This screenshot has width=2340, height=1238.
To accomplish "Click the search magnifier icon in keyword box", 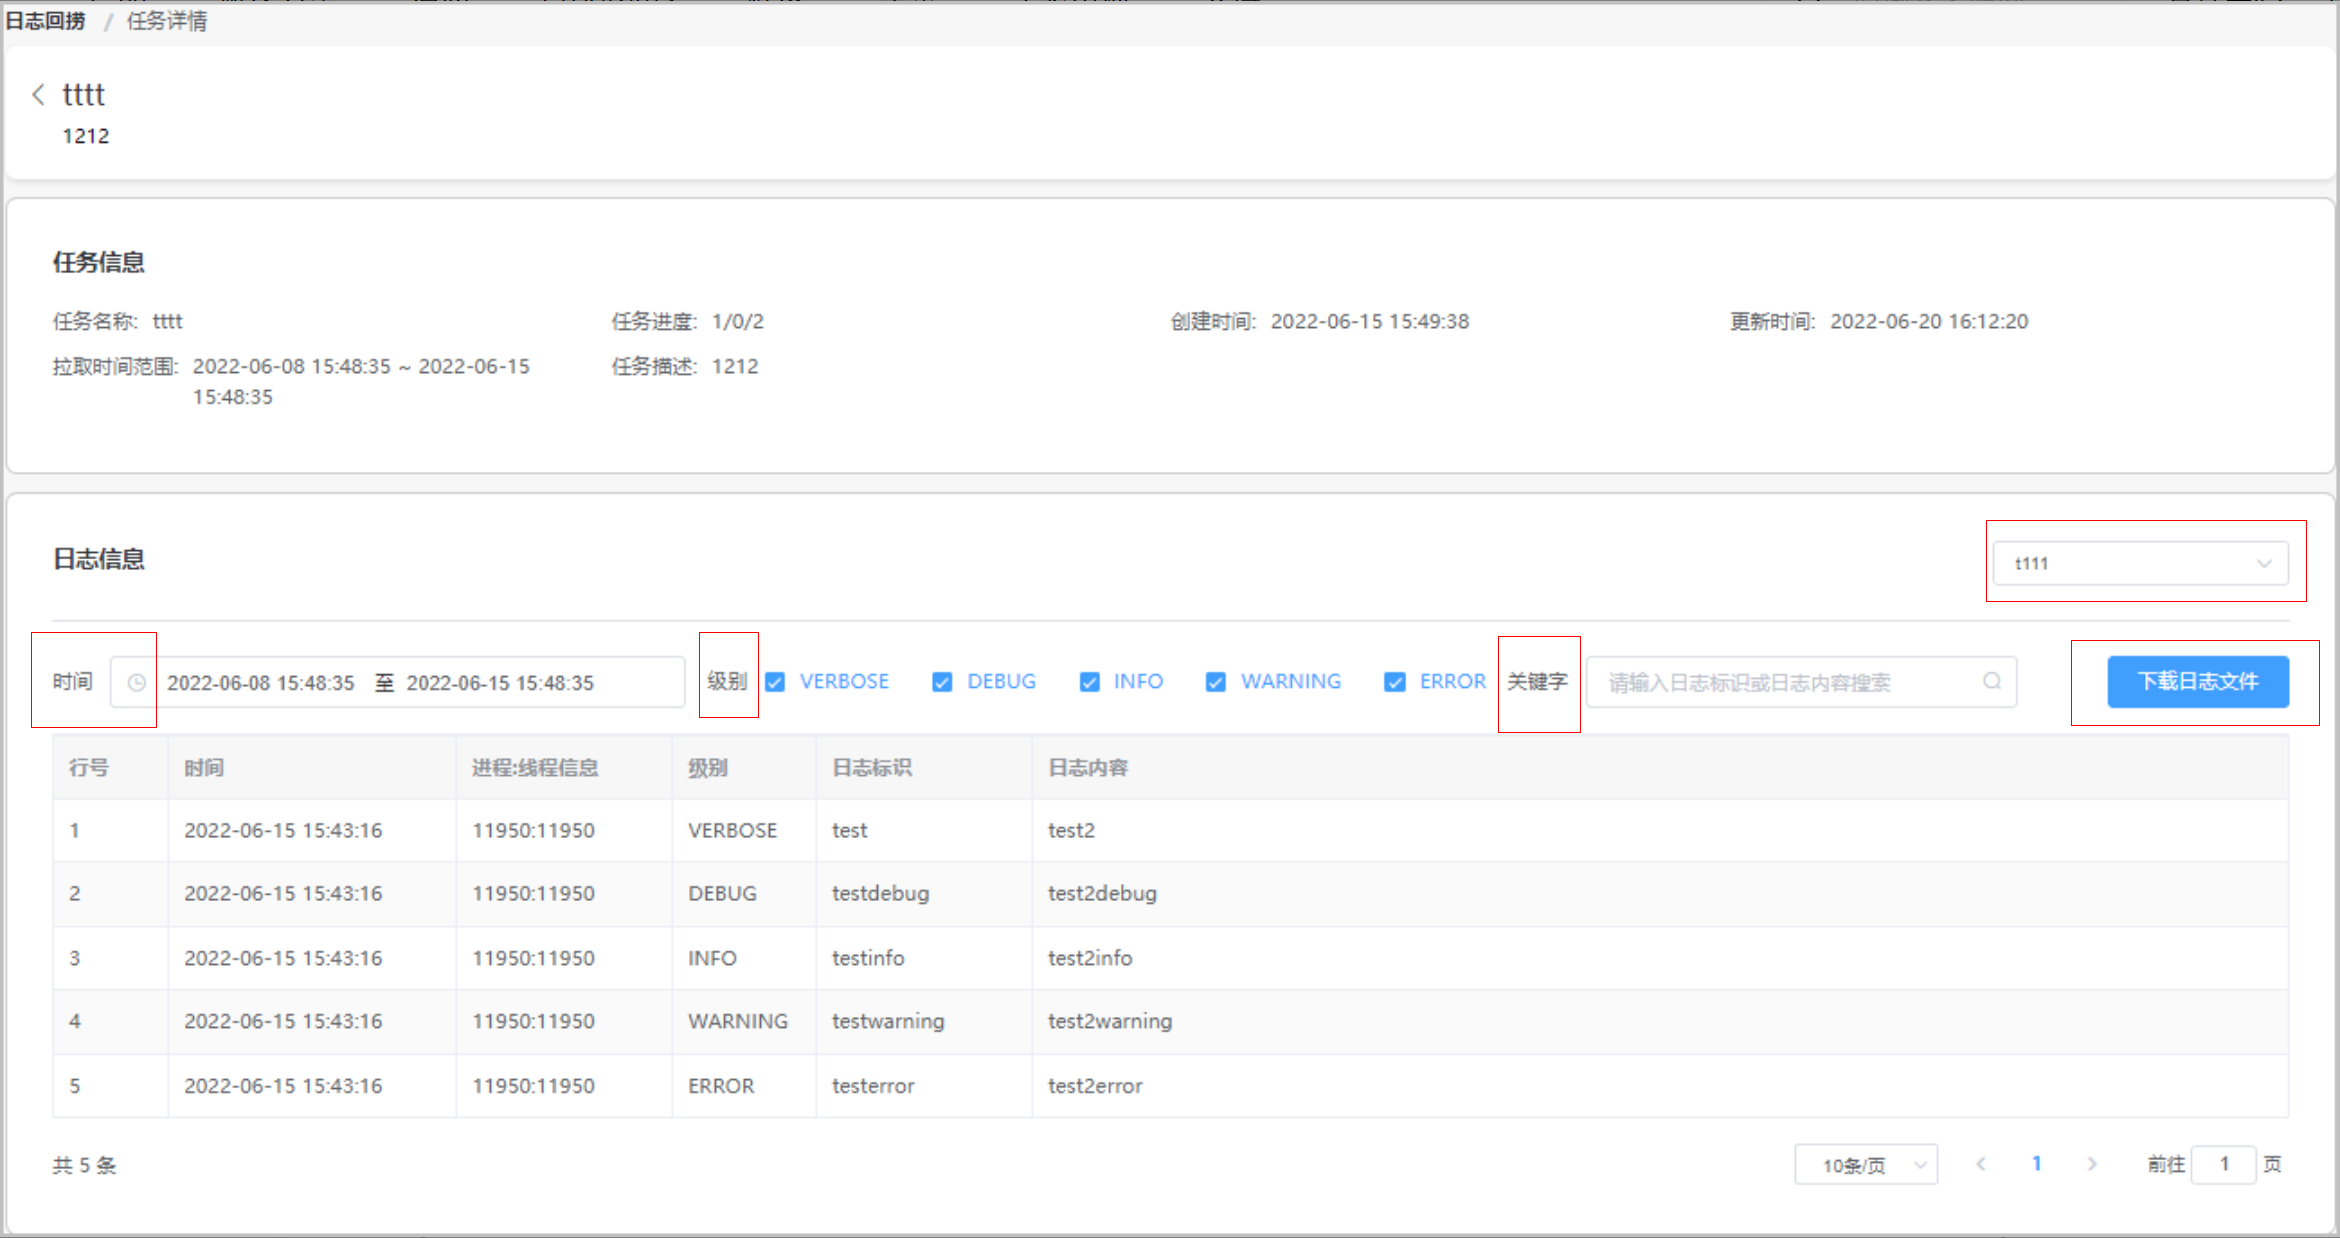I will point(1992,682).
